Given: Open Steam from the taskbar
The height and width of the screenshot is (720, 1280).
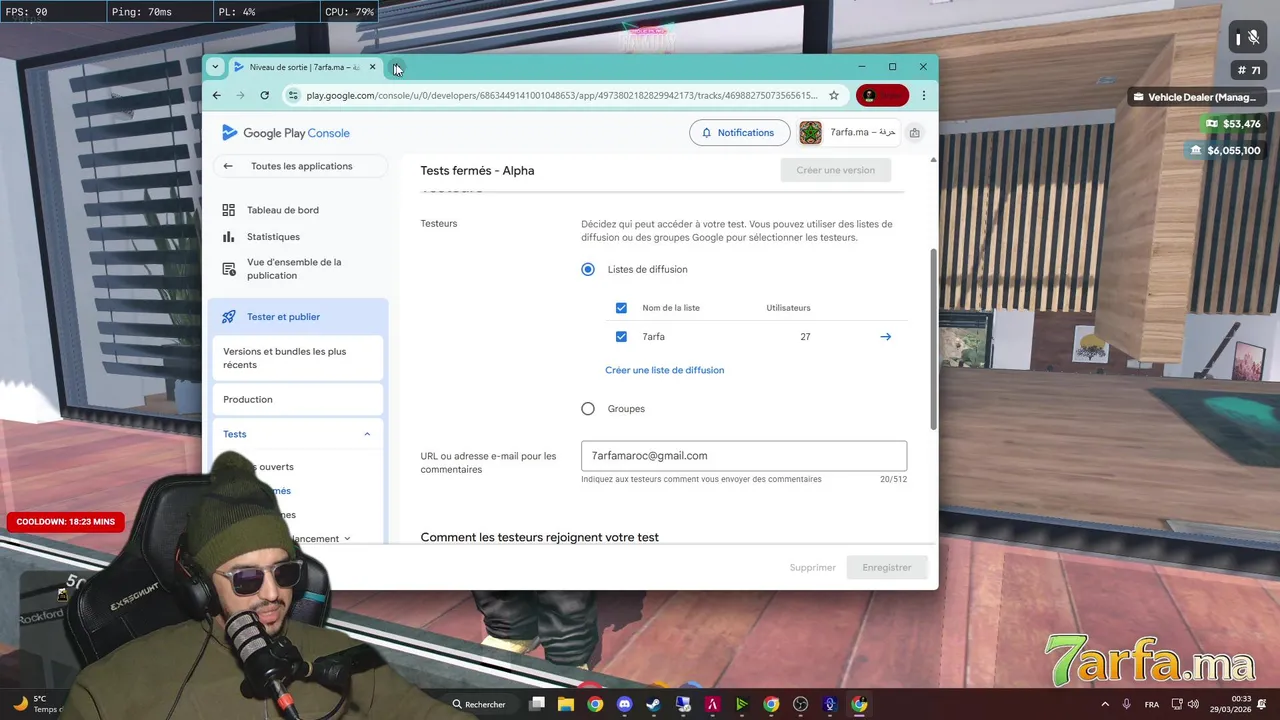Looking at the screenshot, I should 653,704.
